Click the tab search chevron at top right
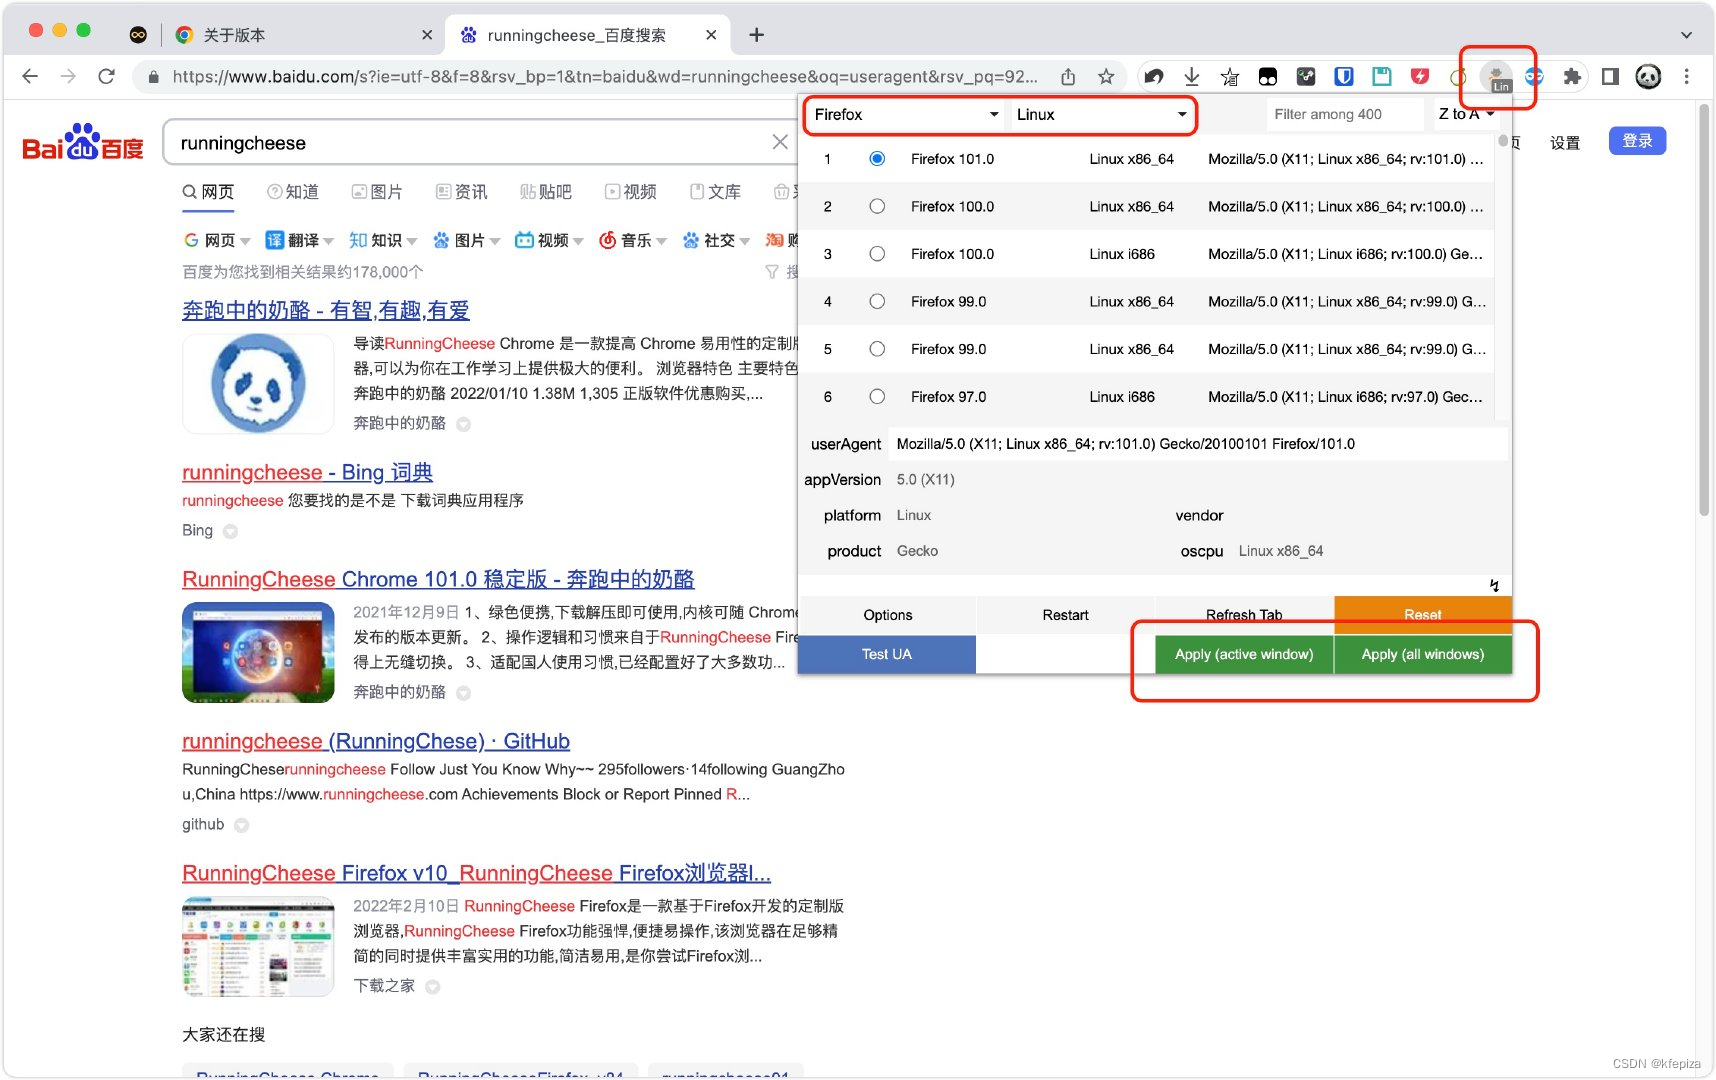 tap(1686, 35)
